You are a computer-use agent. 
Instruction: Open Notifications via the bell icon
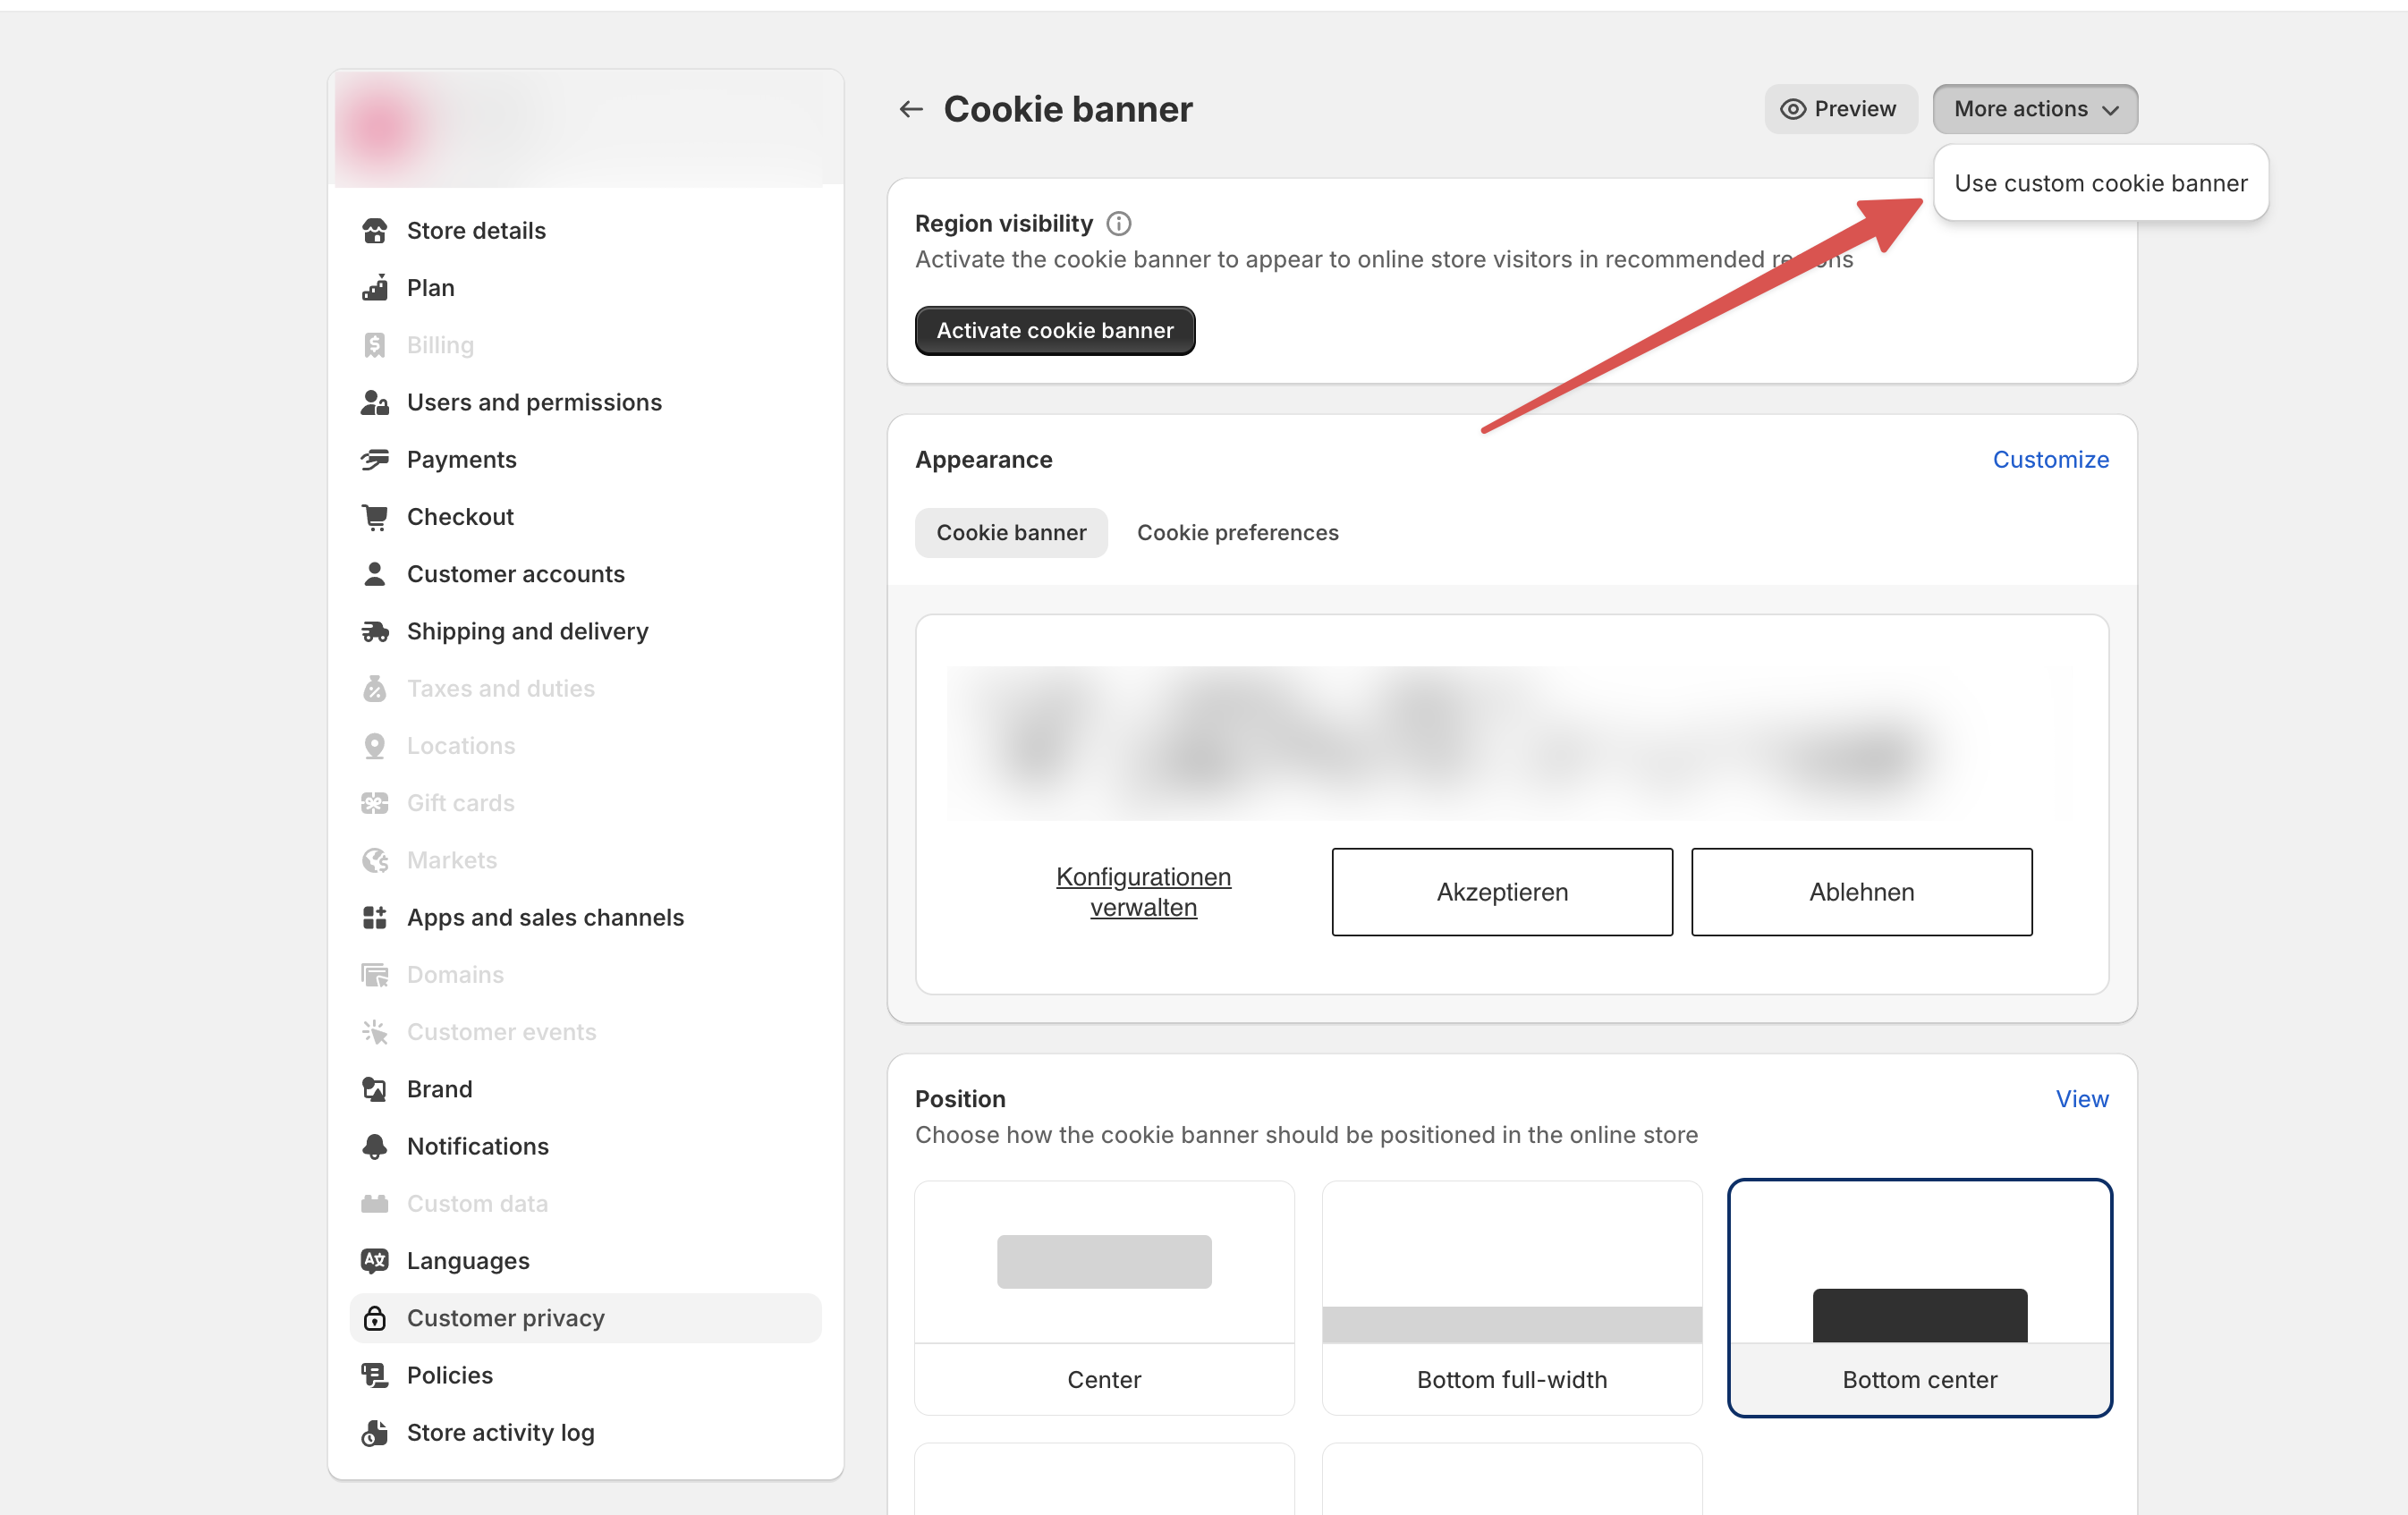[375, 1146]
